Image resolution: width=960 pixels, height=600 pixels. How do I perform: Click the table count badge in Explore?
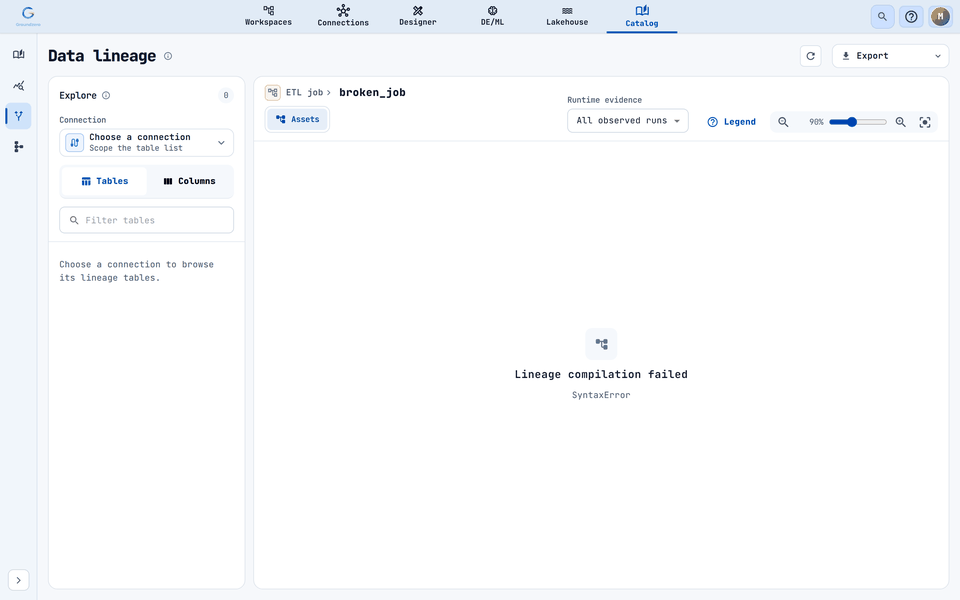pos(226,96)
